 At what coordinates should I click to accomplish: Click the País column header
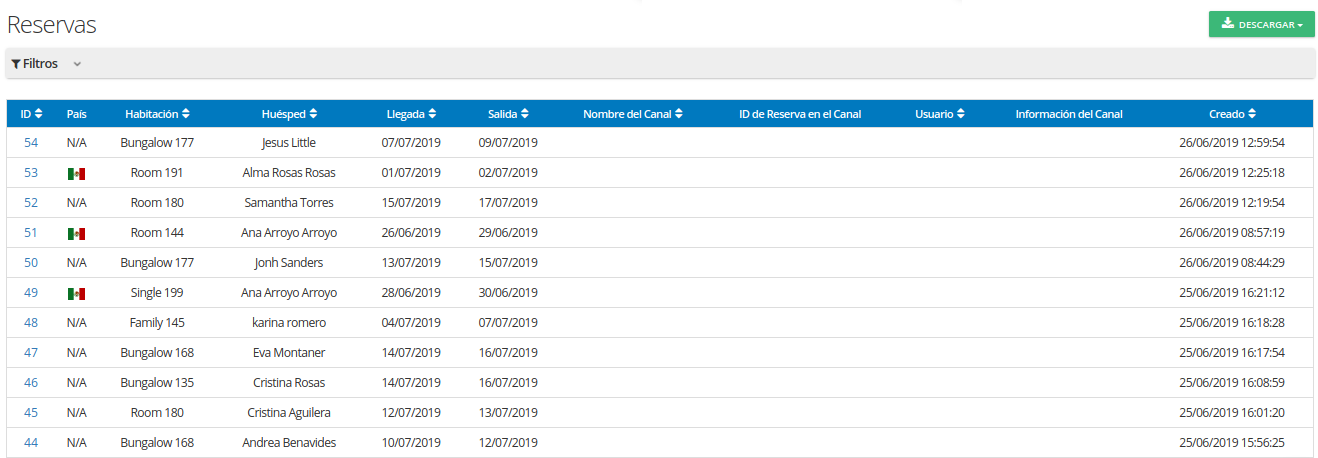click(77, 114)
